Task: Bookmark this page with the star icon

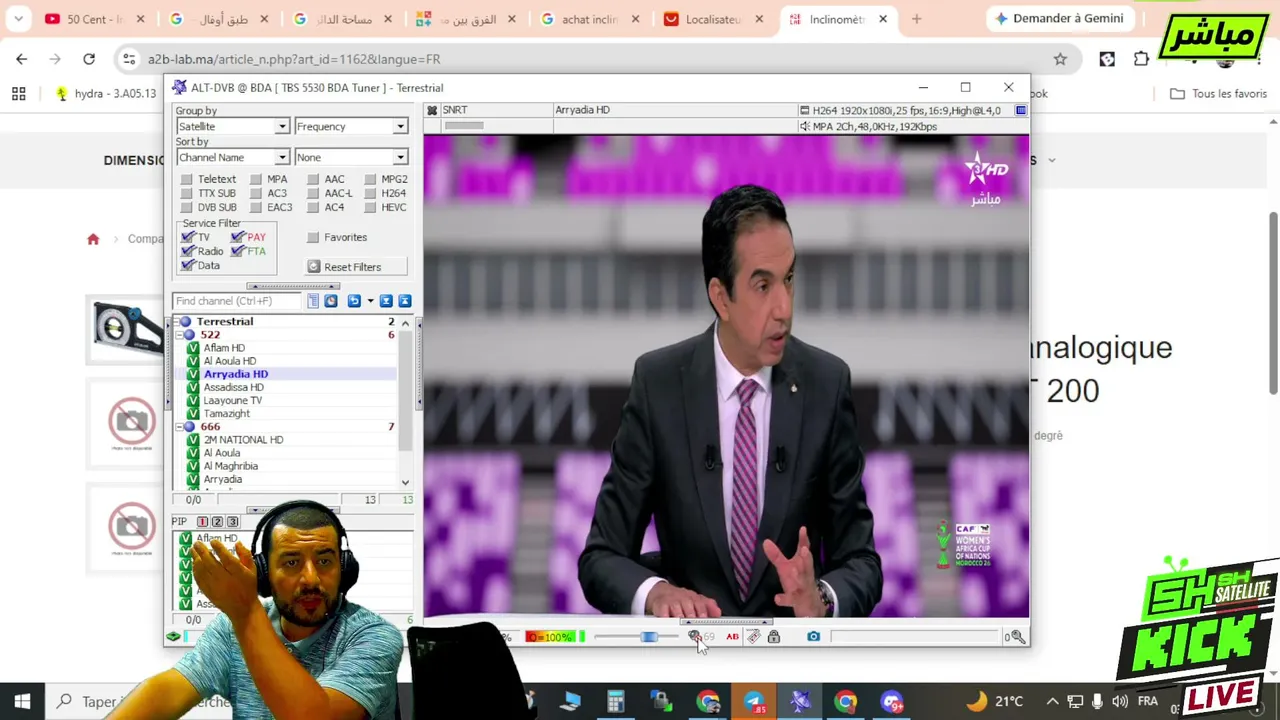Action: point(1060,59)
